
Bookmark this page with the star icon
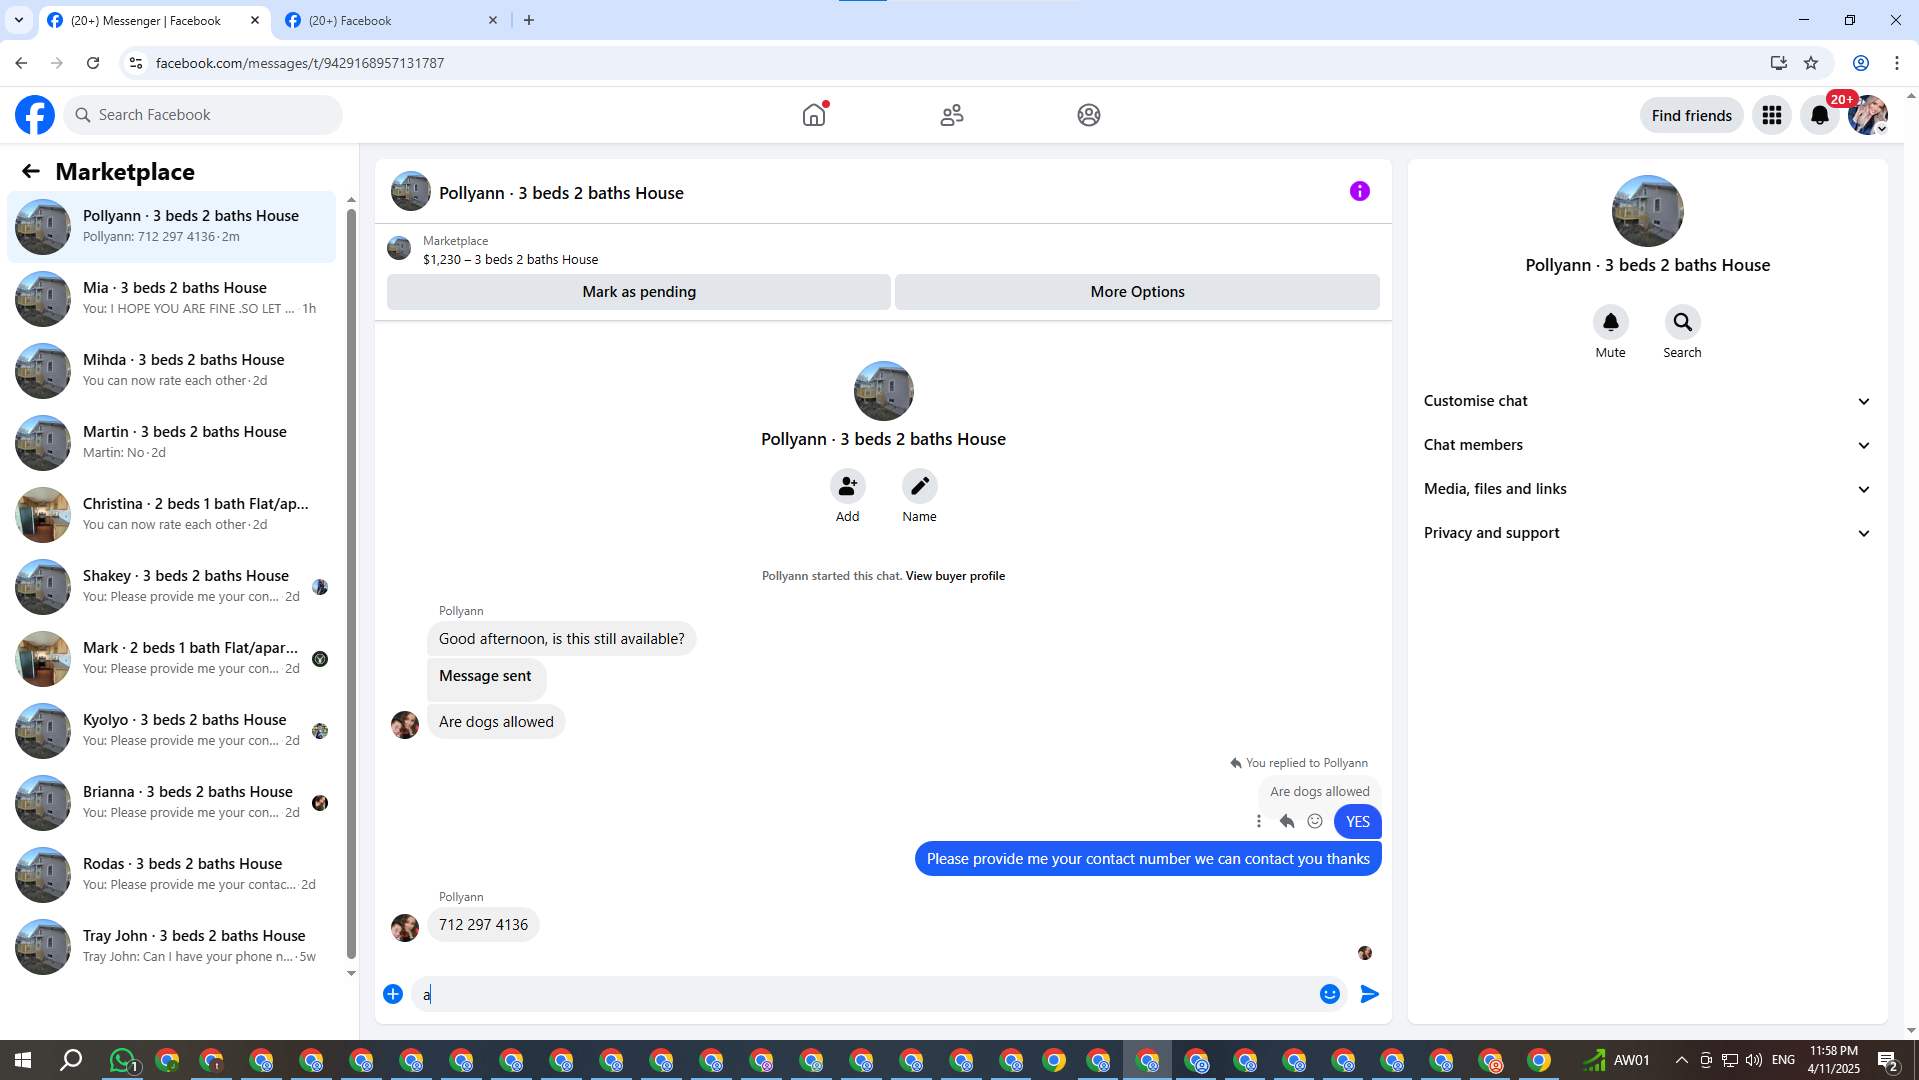tap(1811, 63)
